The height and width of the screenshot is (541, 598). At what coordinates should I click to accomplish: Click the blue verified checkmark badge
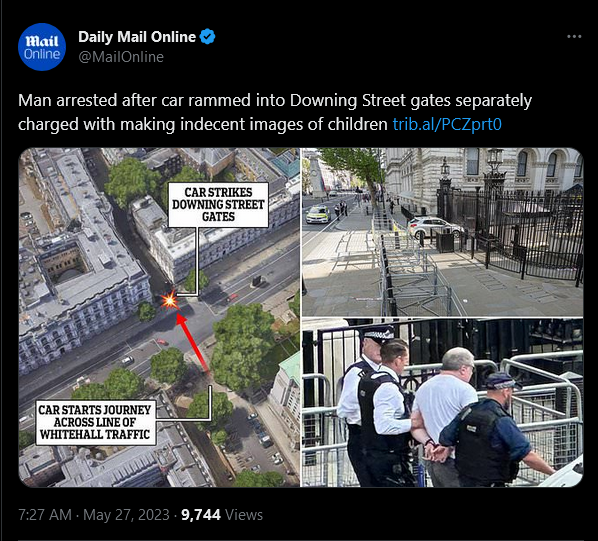[207, 37]
